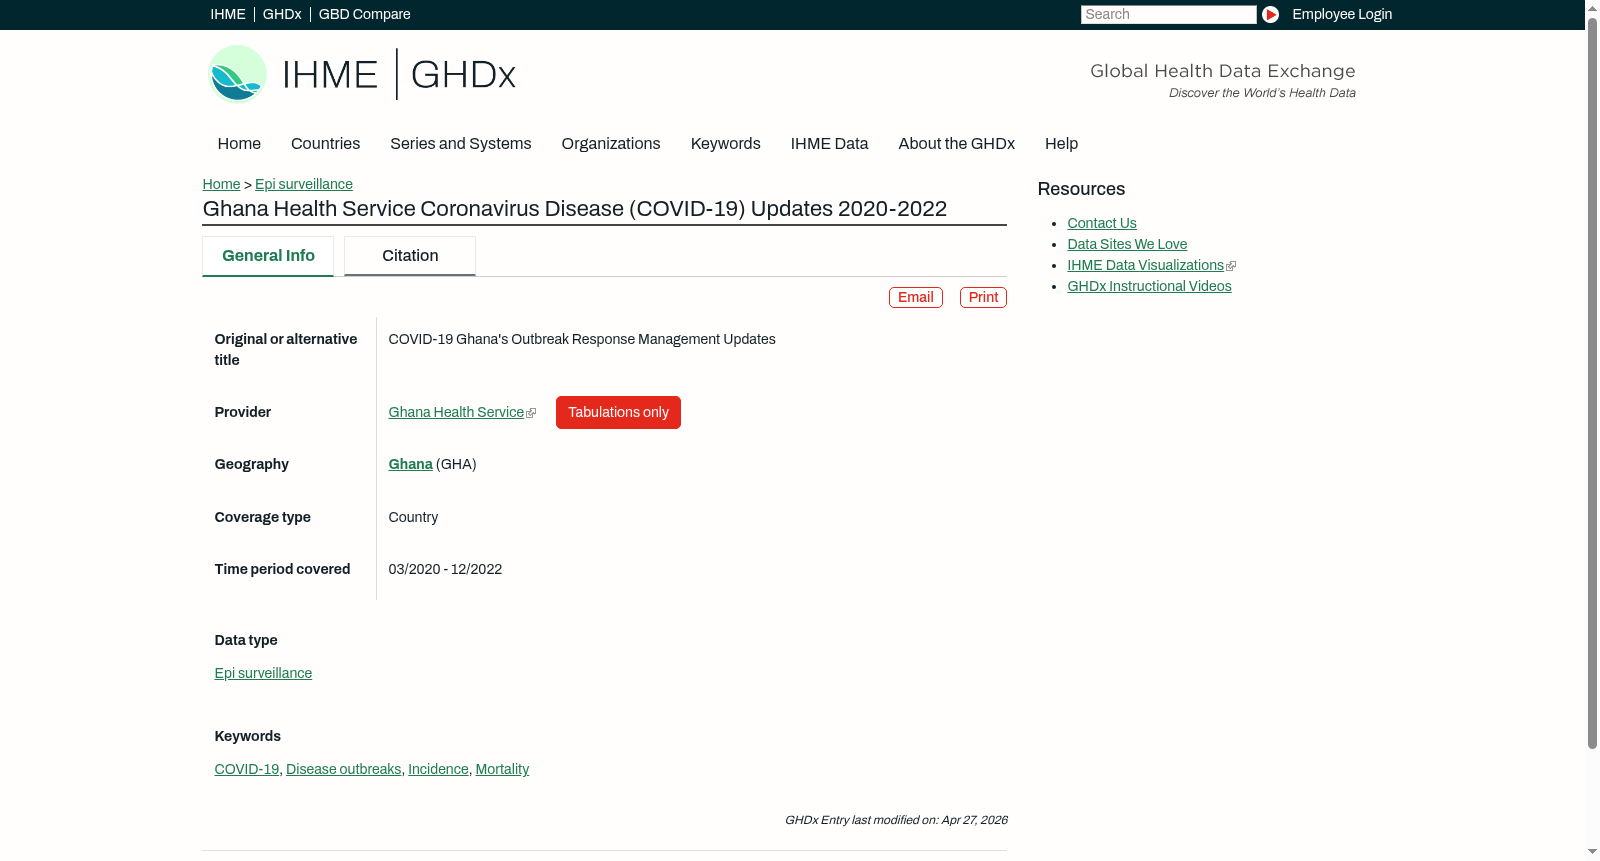Switch to the Citation tab
This screenshot has width=1600, height=861.
(x=410, y=256)
